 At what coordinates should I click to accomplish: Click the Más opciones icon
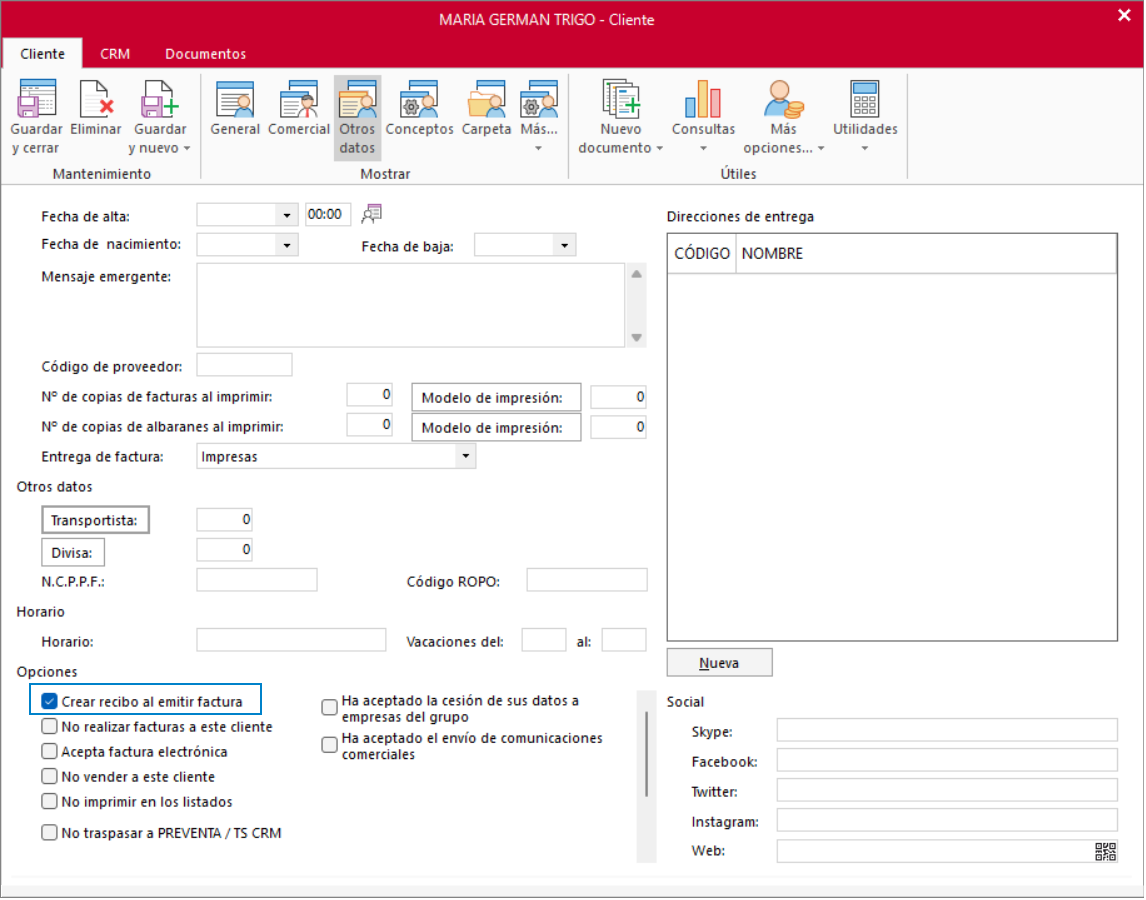pos(783,99)
